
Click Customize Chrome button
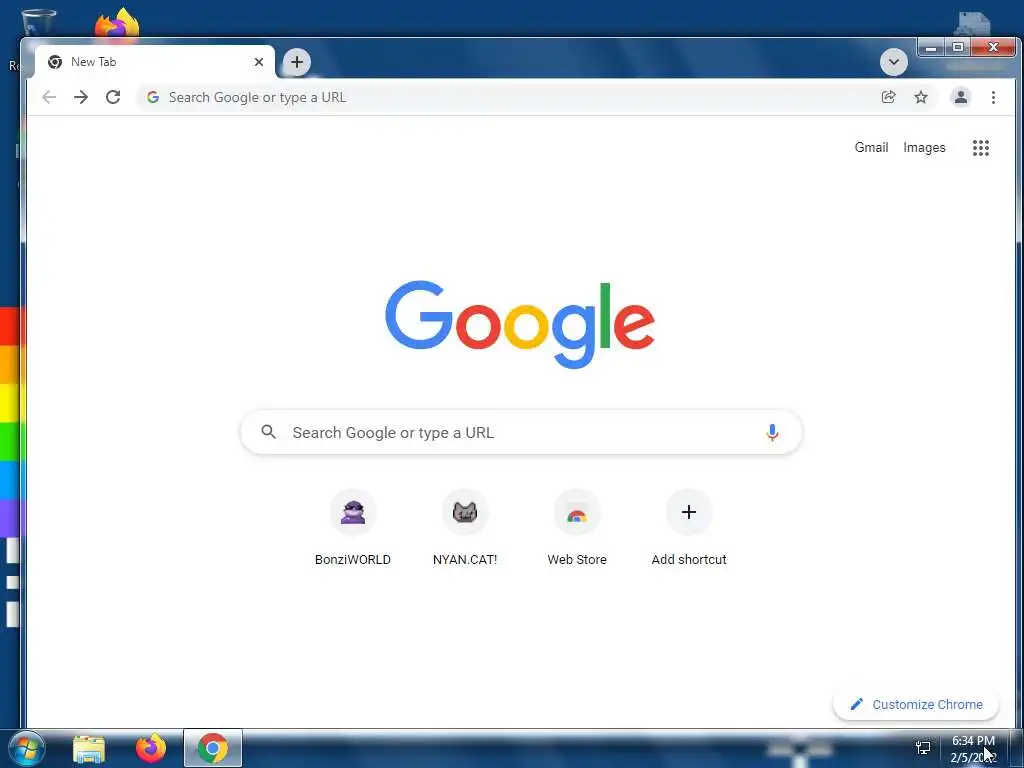916,705
